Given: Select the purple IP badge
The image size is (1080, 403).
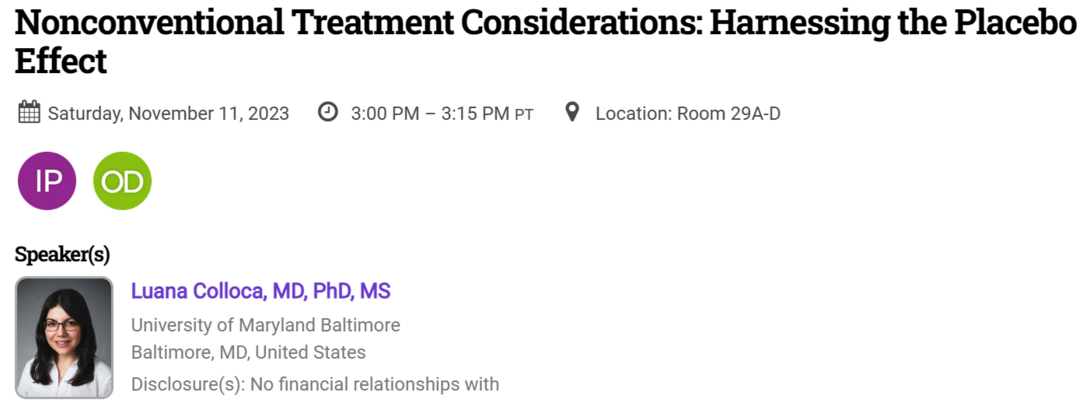Looking at the screenshot, I should point(47,181).
